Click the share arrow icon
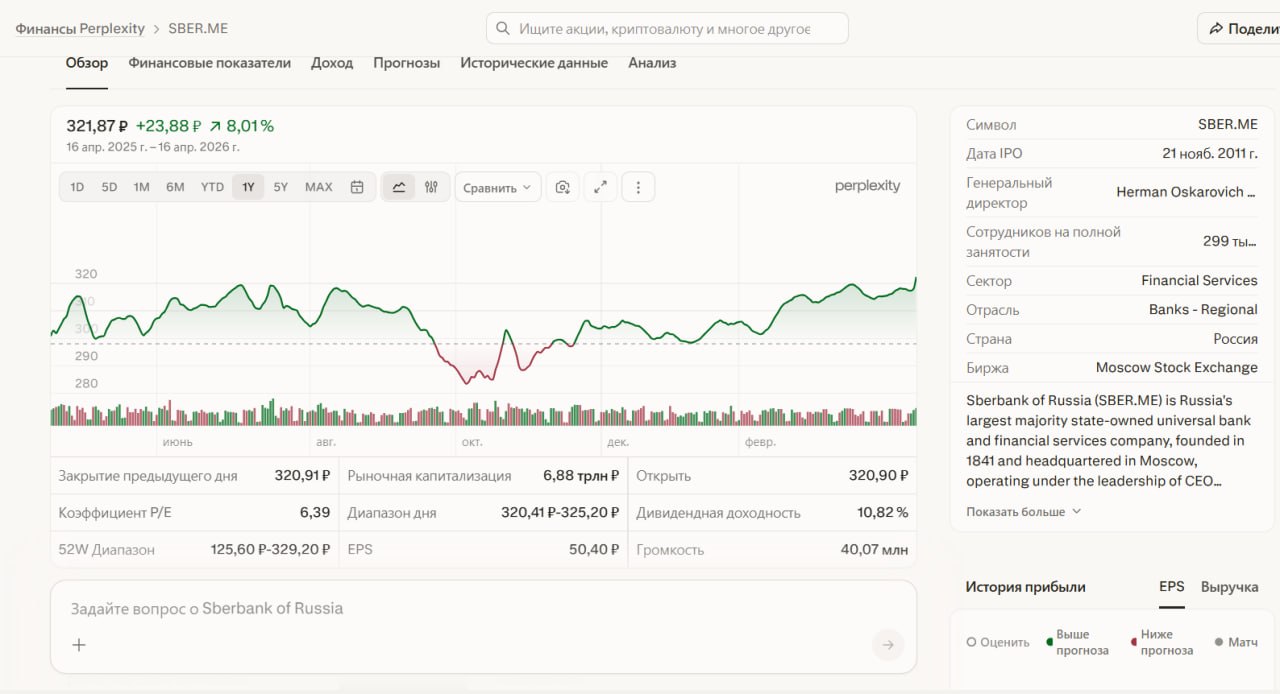The width and height of the screenshot is (1280, 694). (x=1216, y=29)
